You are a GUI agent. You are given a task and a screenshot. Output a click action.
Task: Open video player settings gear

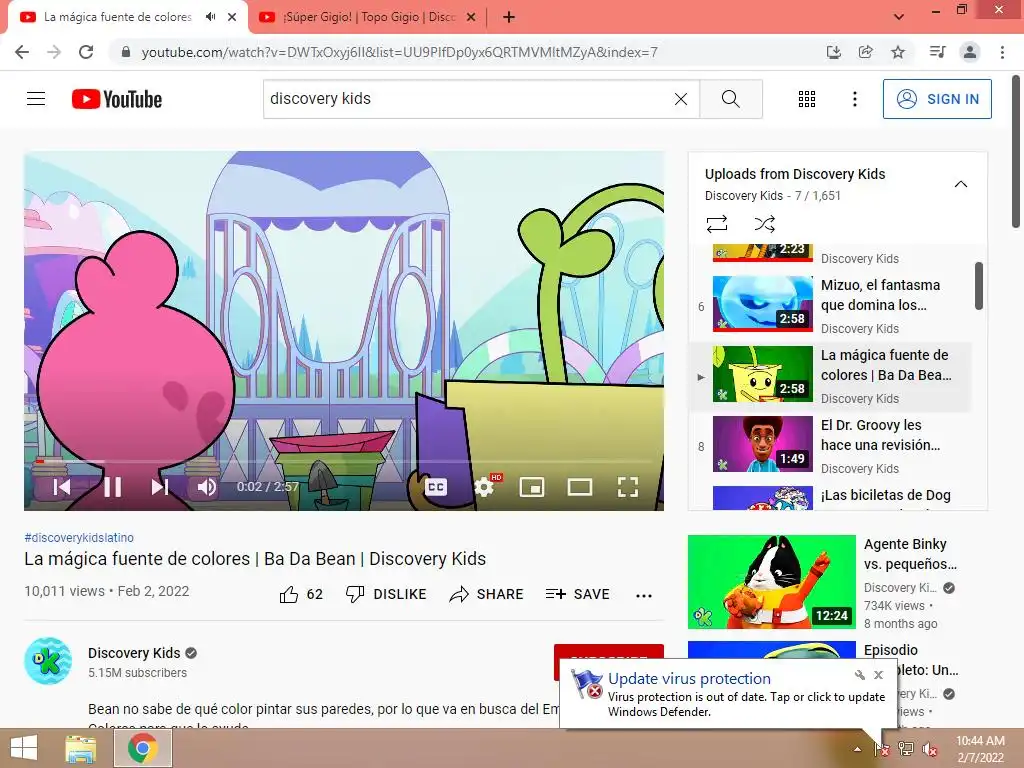[484, 487]
